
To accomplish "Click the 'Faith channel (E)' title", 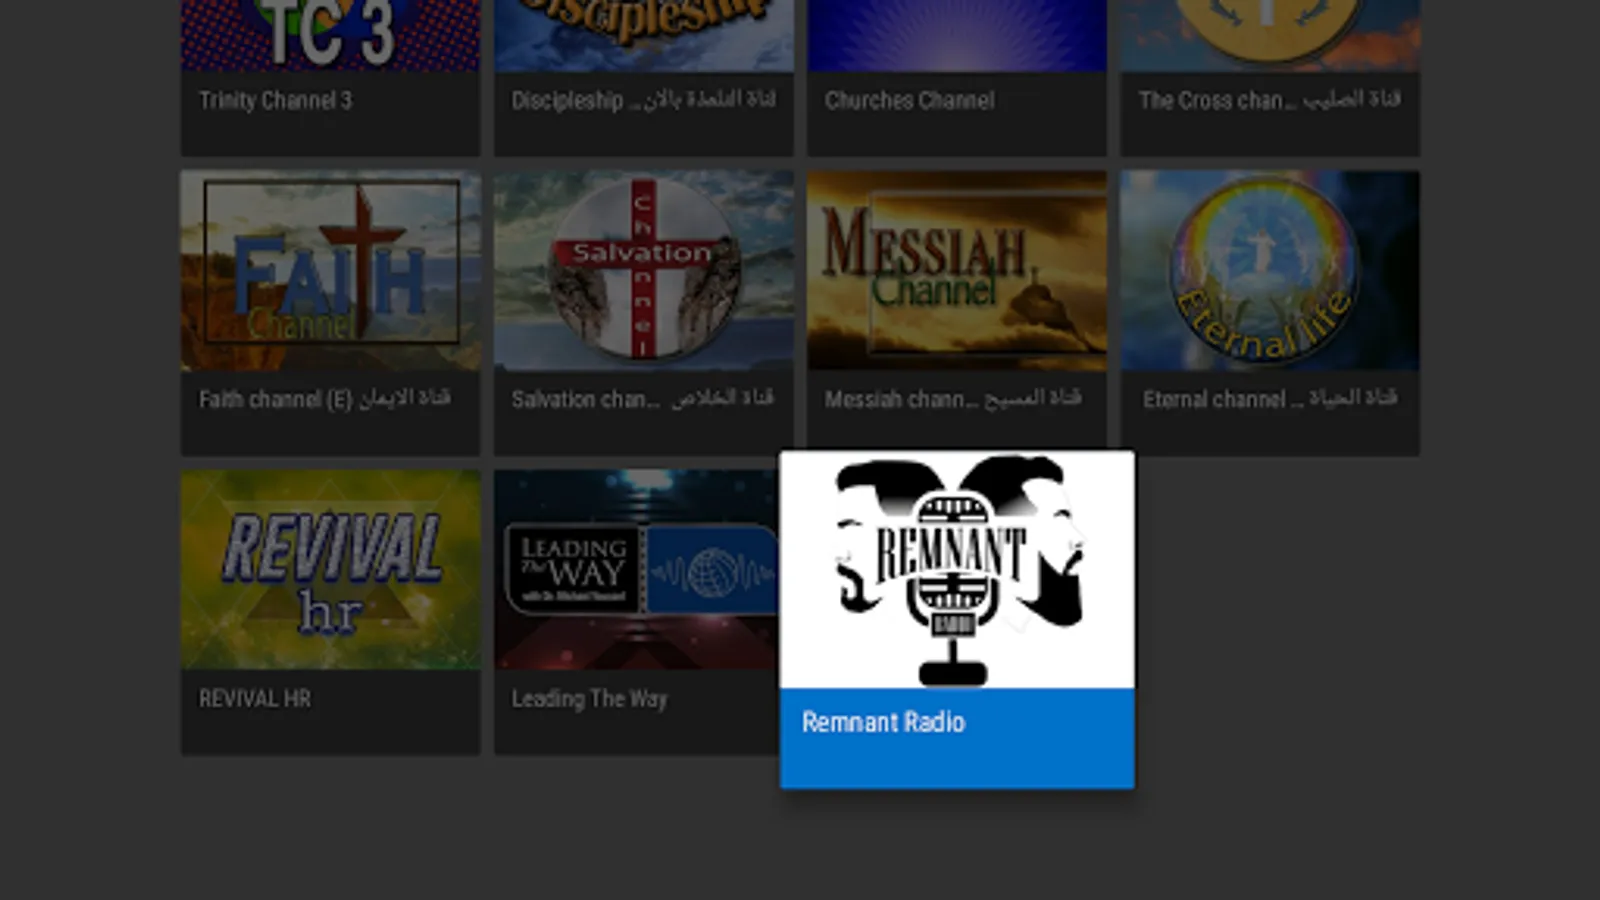I will coord(324,399).
